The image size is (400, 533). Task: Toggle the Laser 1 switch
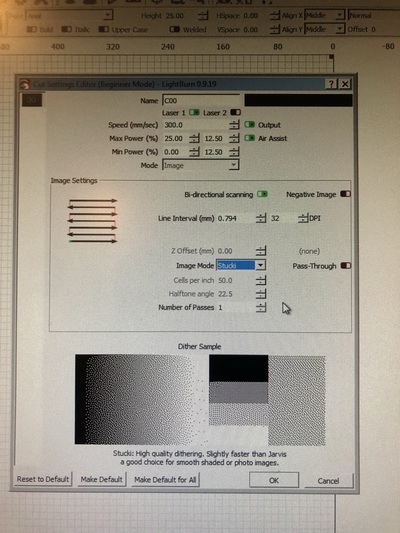[194, 112]
